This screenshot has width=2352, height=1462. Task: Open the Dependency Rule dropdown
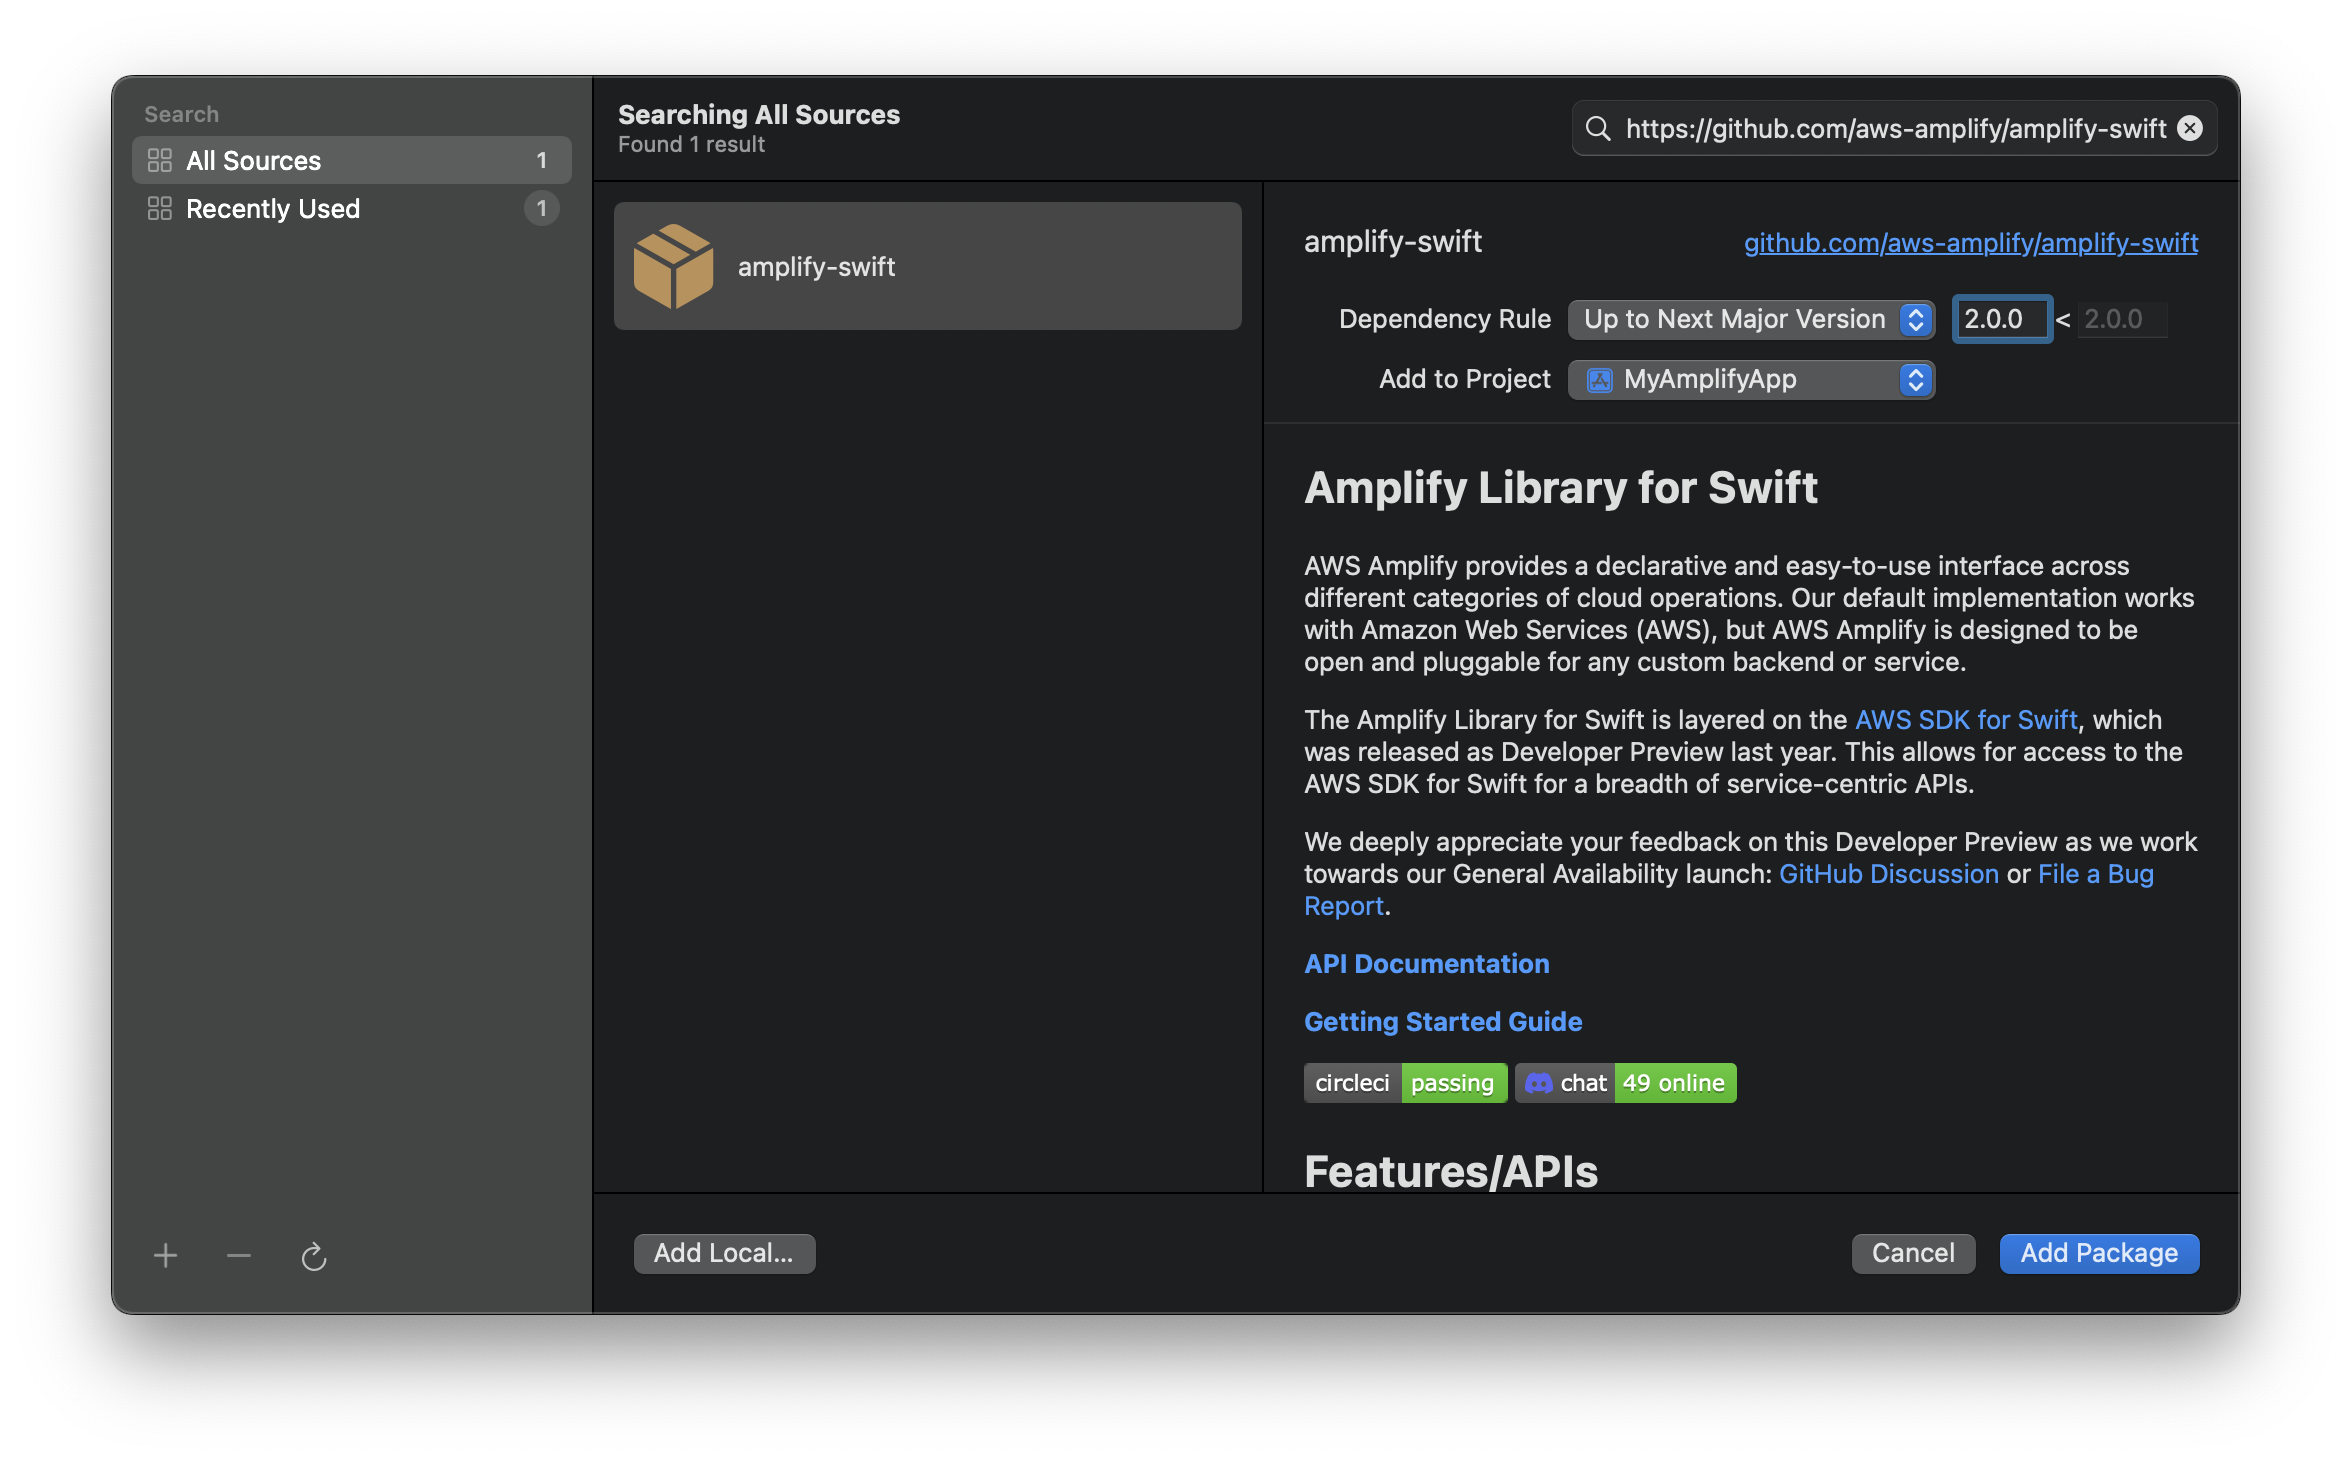(1751, 319)
